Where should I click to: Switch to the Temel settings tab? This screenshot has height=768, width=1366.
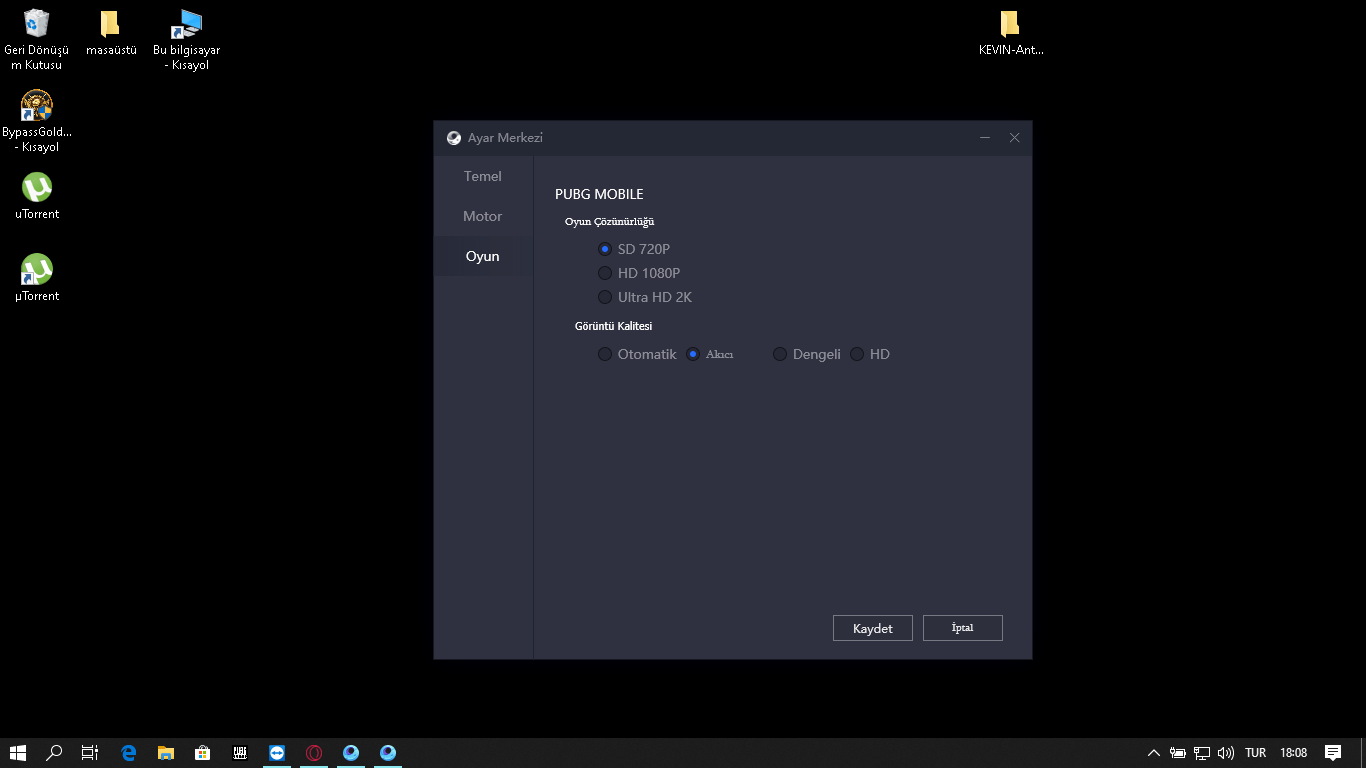483,176
